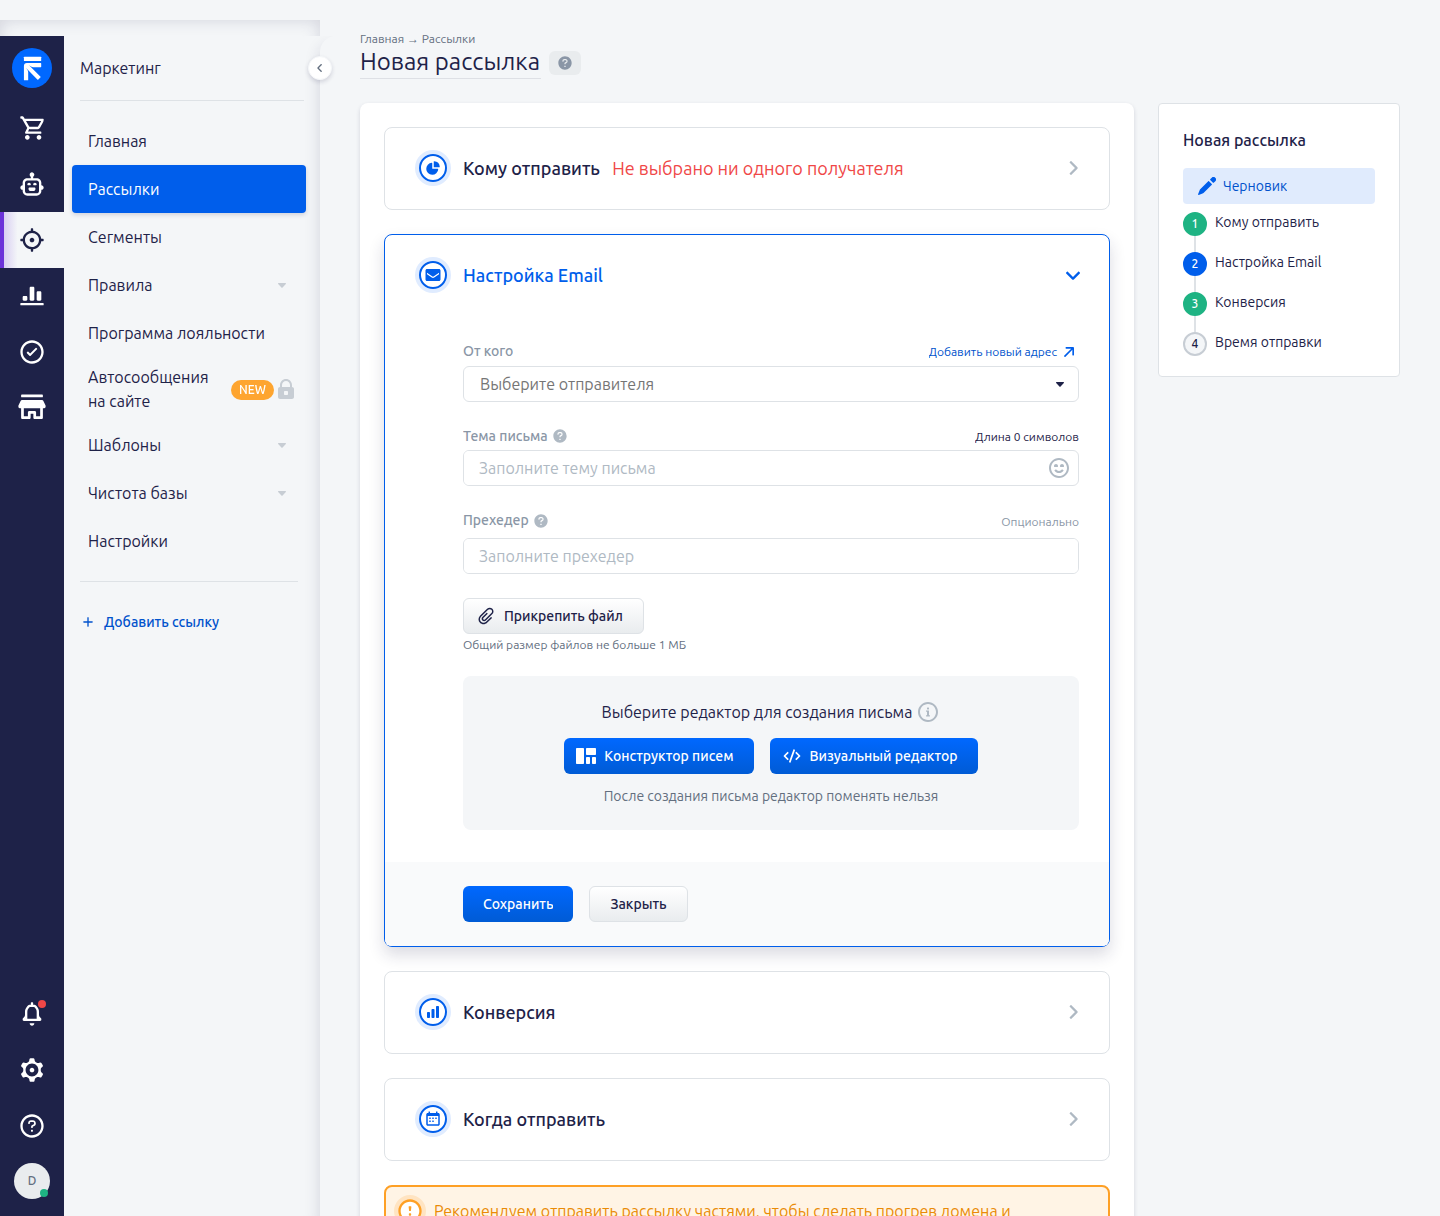Collapse the Маркетинг side menu arrow
Viewport: 1440px width, 1216px height.
click(x=319, y=68)
